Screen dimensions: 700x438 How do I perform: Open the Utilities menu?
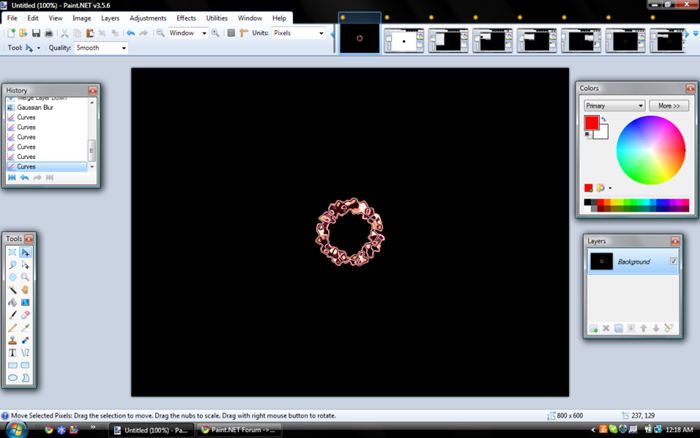coord(217,18)
